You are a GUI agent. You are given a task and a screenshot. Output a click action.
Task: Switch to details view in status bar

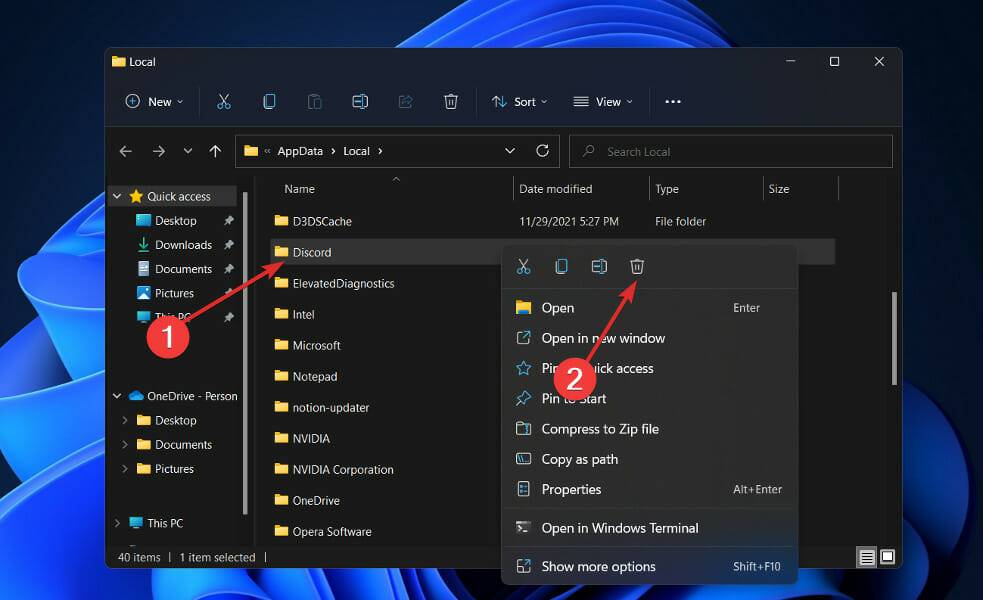[865, 557]
